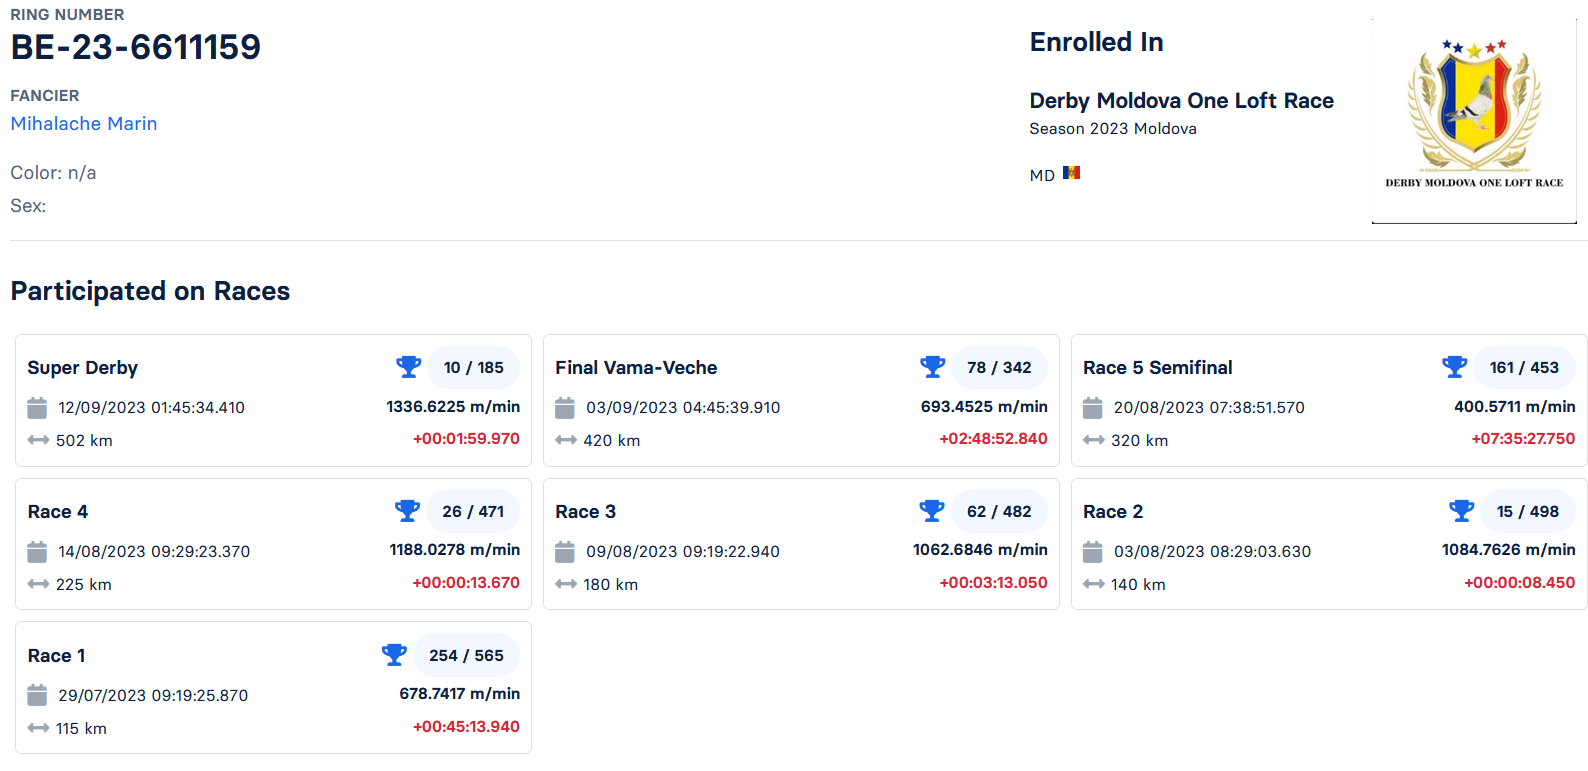Screen dimensions: 1588x771
Task: Select the 161 / 453 ranking badge
Action: coord(1523,367)
